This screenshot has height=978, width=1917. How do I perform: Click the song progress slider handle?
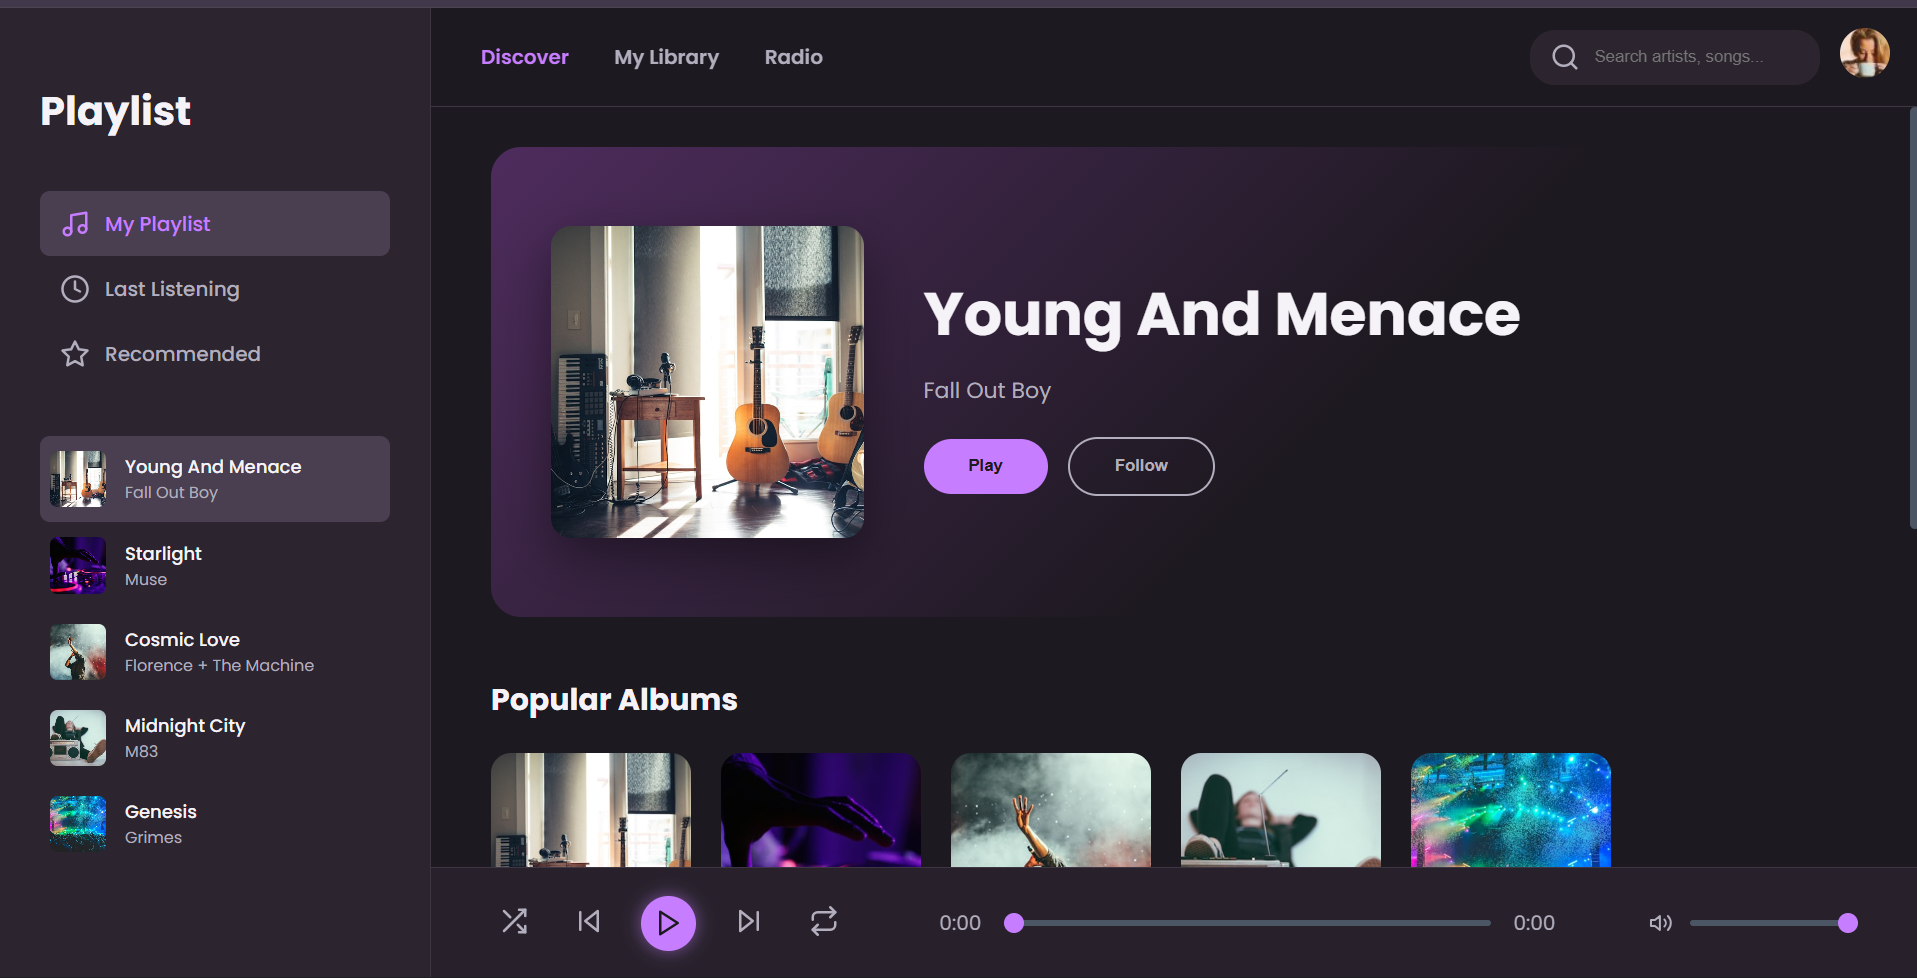1014,923
